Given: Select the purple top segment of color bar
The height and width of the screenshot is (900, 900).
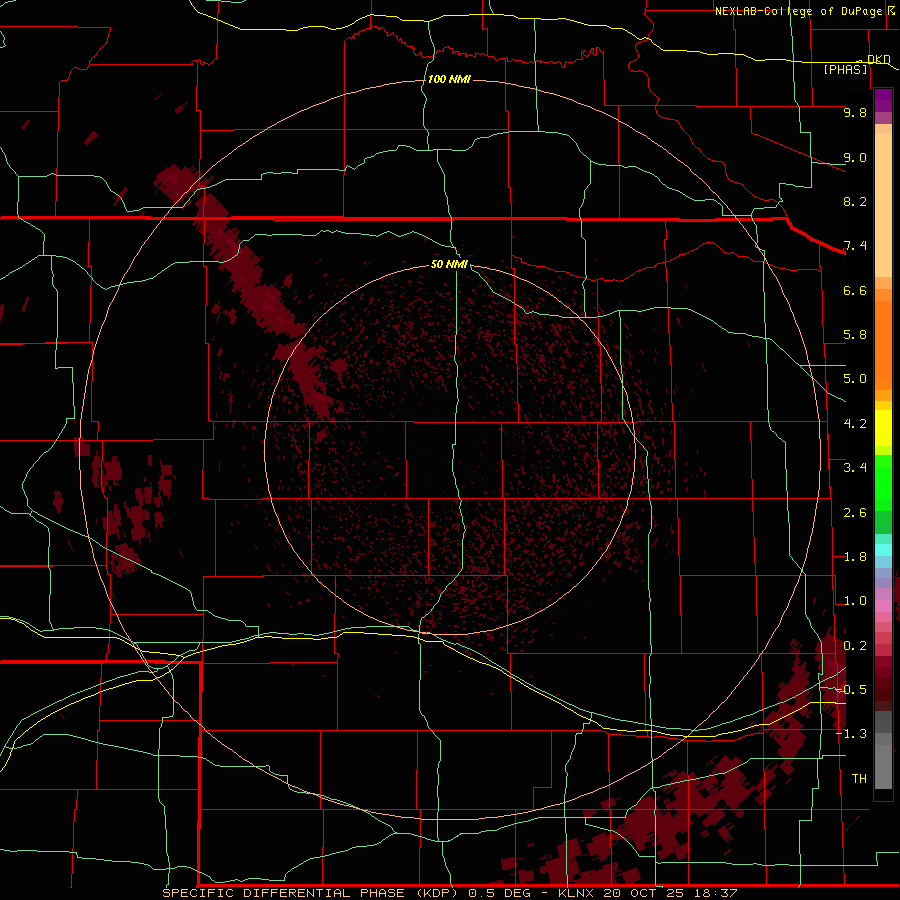Looking at the screenshot, I should pyautogui.click(x=883, y=100).
